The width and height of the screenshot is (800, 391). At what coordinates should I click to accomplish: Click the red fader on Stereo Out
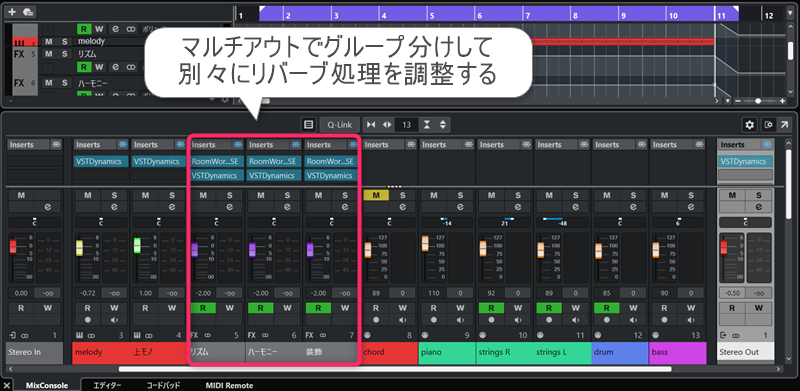point(723,248)
